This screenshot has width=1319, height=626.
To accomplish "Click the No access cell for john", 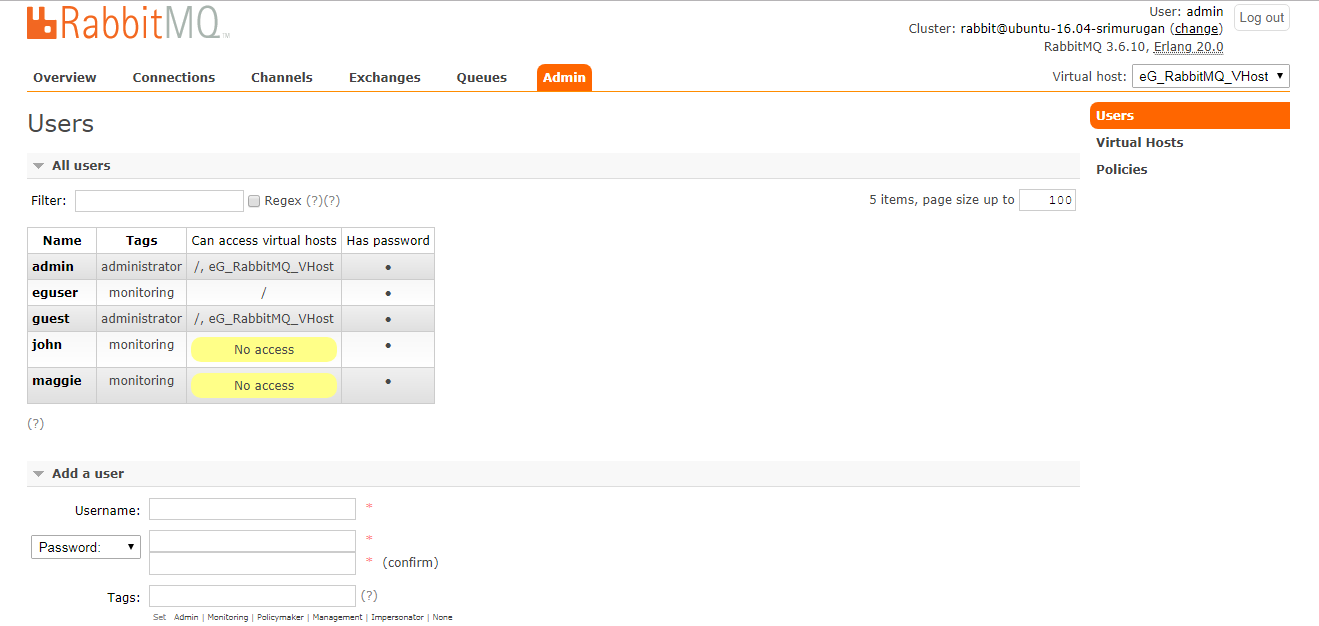I will [x=264, y=350].
